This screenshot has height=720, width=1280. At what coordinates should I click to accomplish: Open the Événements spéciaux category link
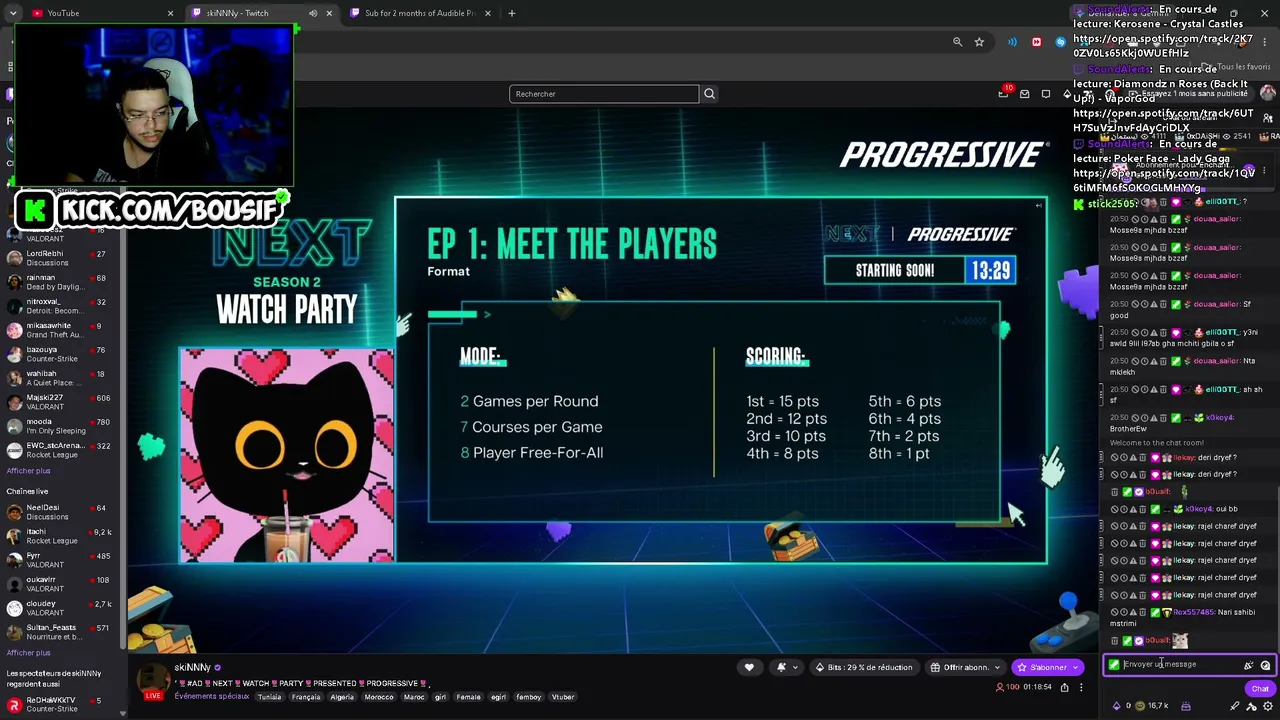(211, 696)
